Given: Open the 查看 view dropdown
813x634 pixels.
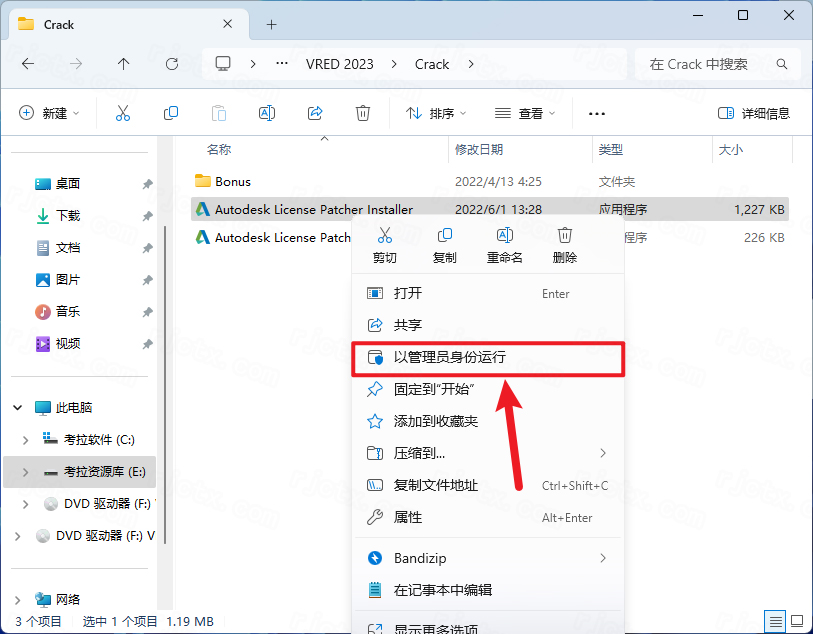Looking at the screenshot, I should click(x=526, y=114).
